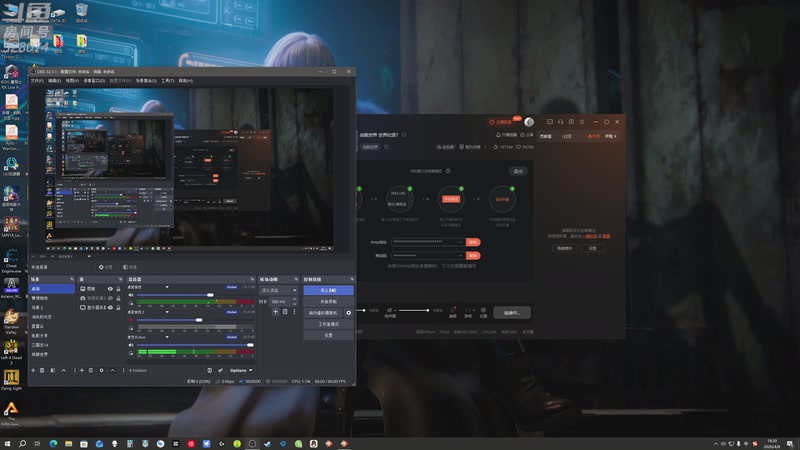Copy the stream key with the orange button
The height and width of the screenshot is (450, 800).
[473, 255]
